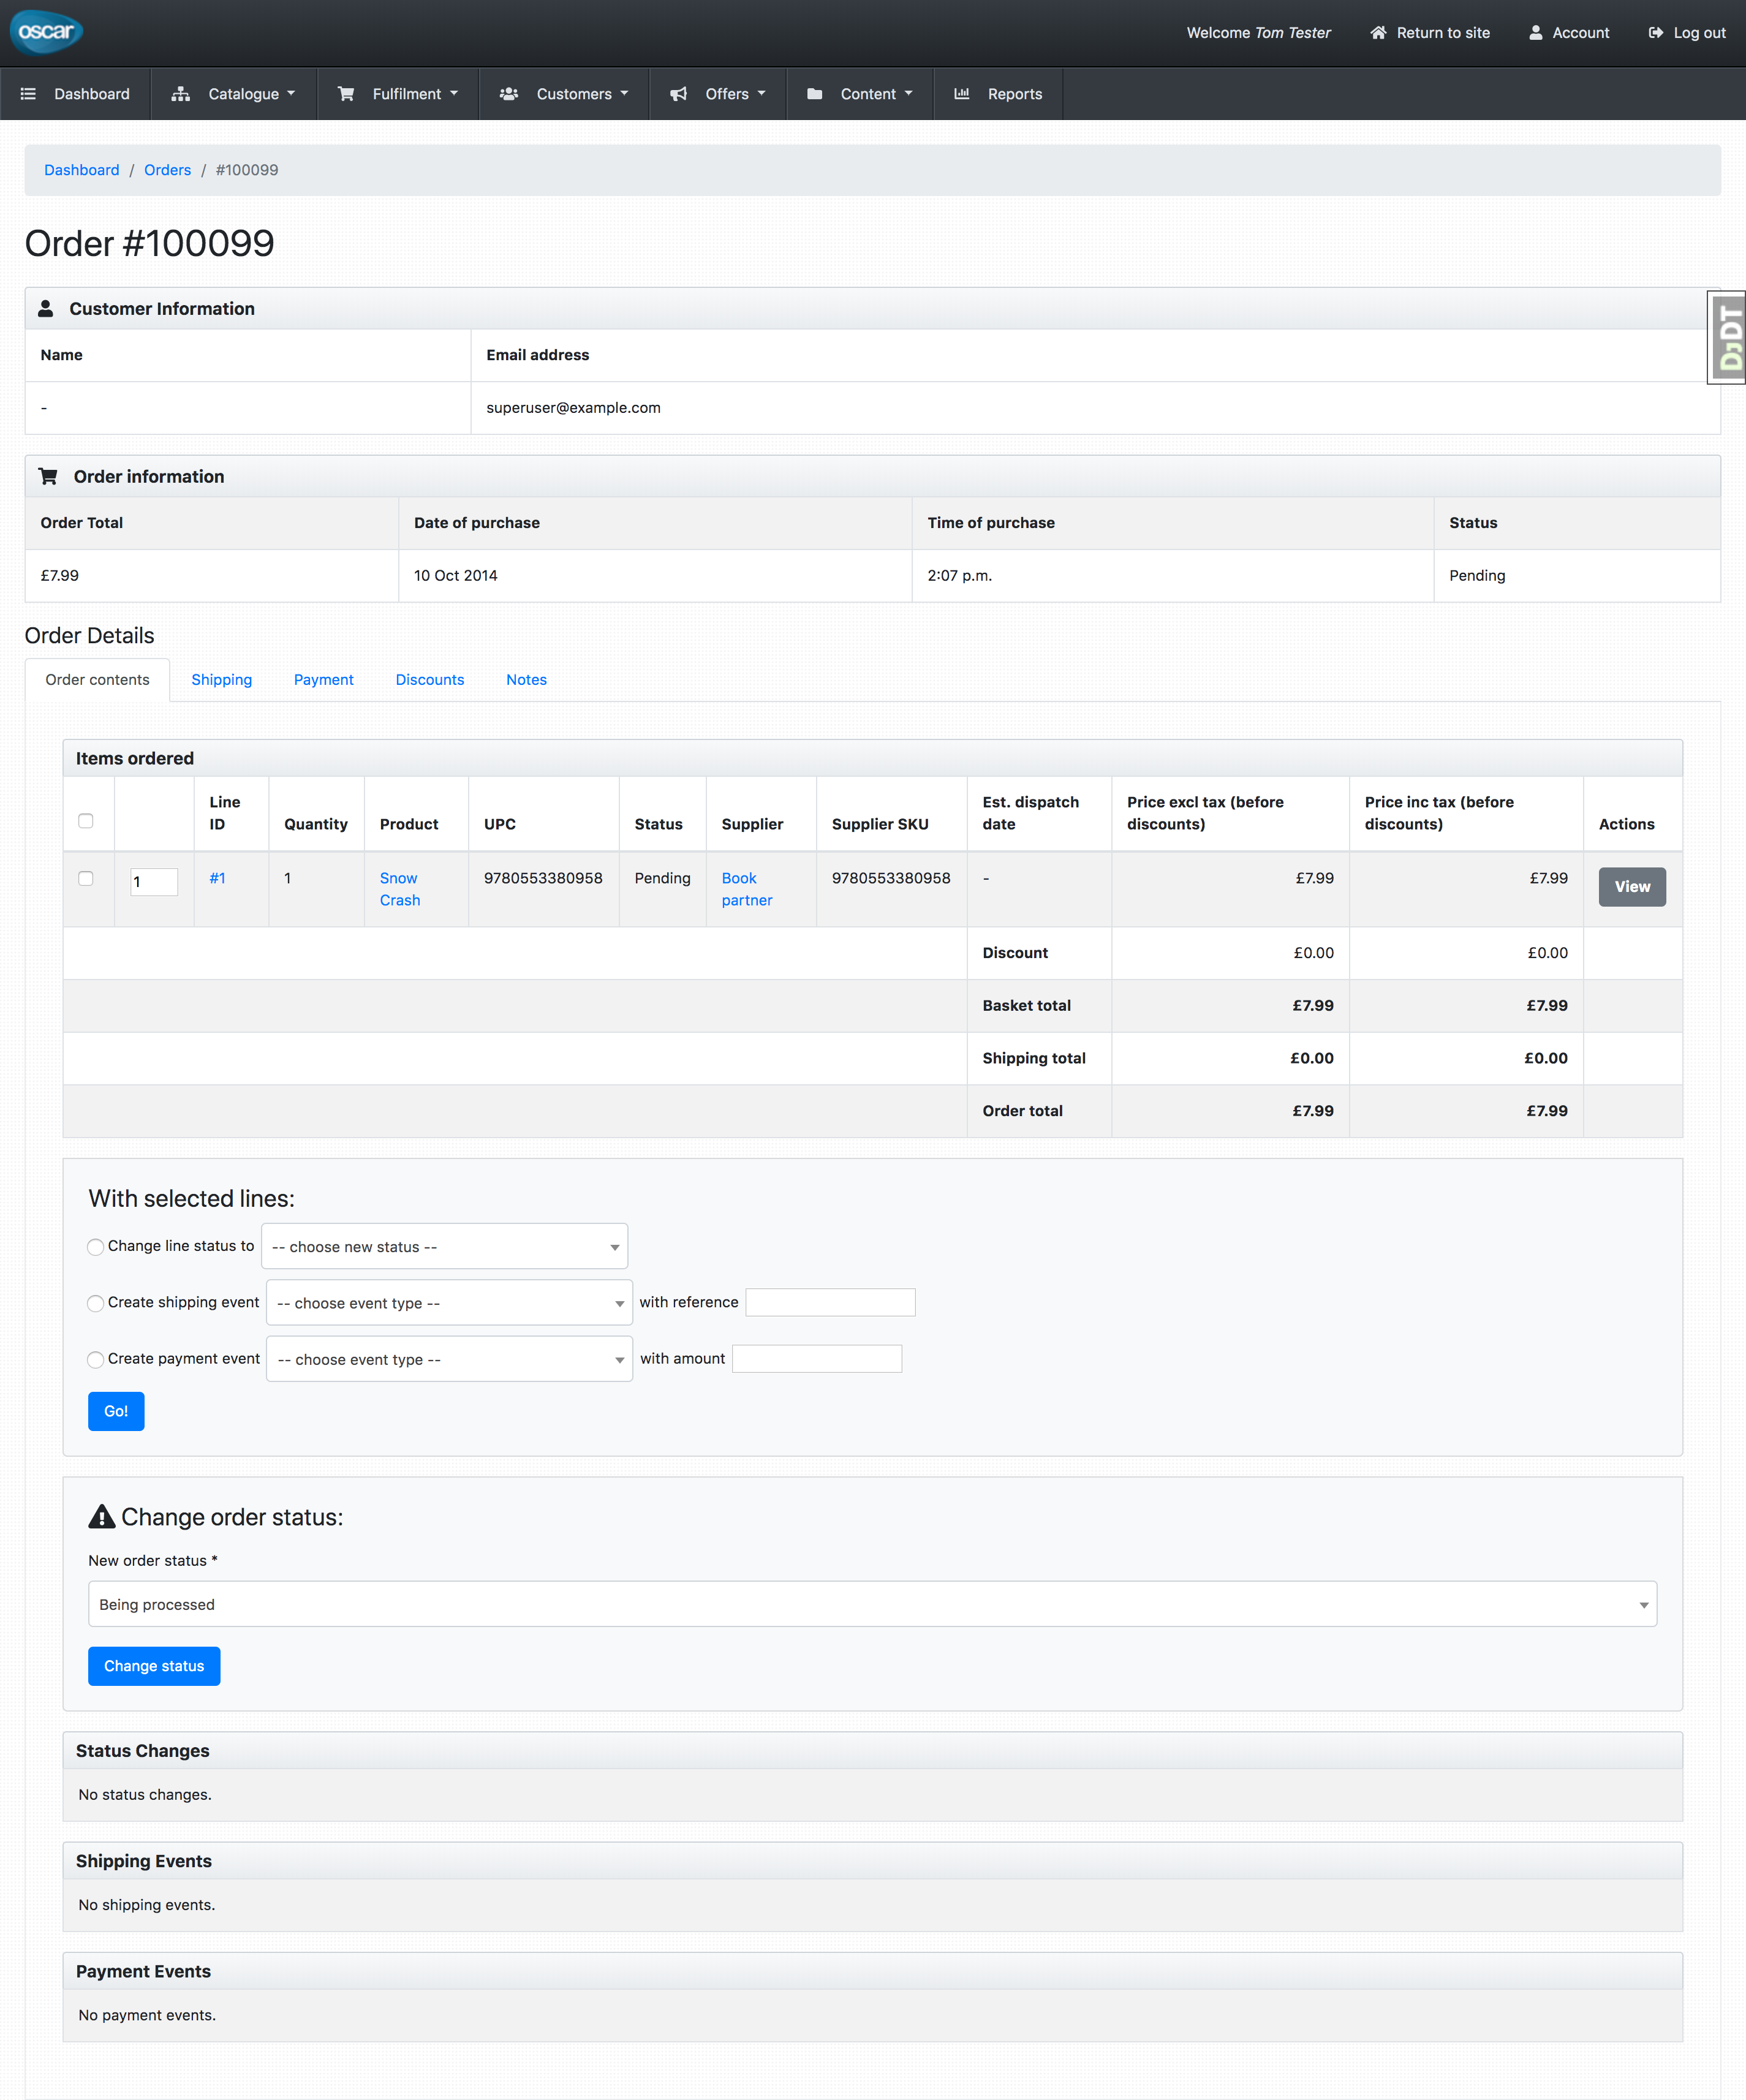Viewport: 1746px width, 2100px height.
Task: Click the sign-out icon beside Log out
Action: tap(1656, 33)
